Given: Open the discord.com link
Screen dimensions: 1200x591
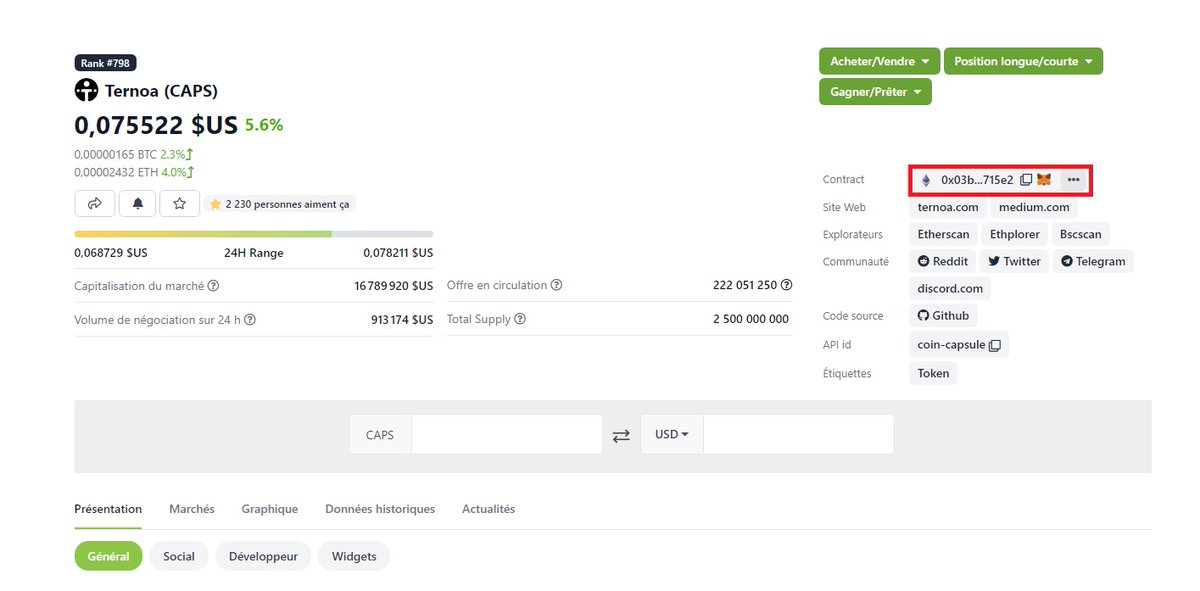Looking at the screenshot, I should (x=950, y=288).
